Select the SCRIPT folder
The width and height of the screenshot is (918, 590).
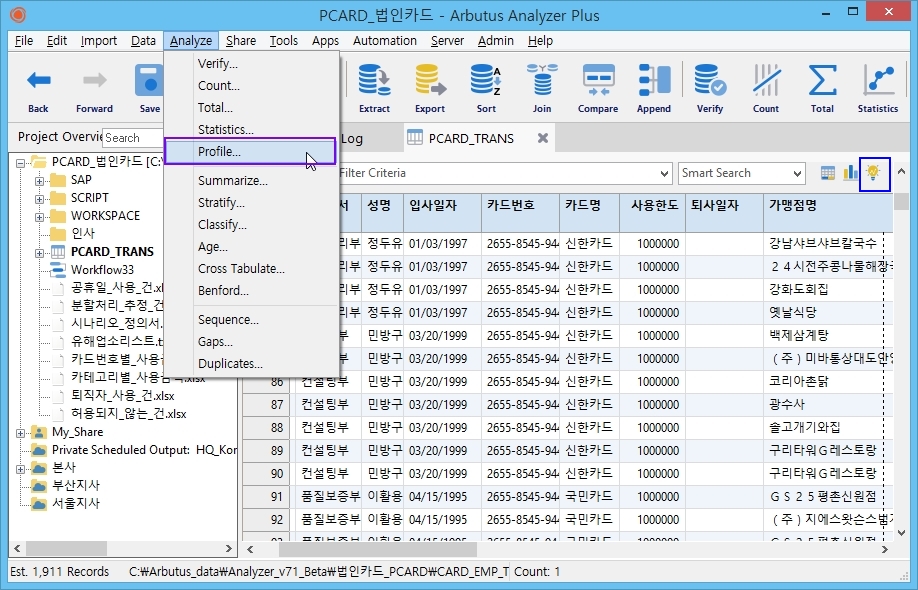(x=90, y=198)
